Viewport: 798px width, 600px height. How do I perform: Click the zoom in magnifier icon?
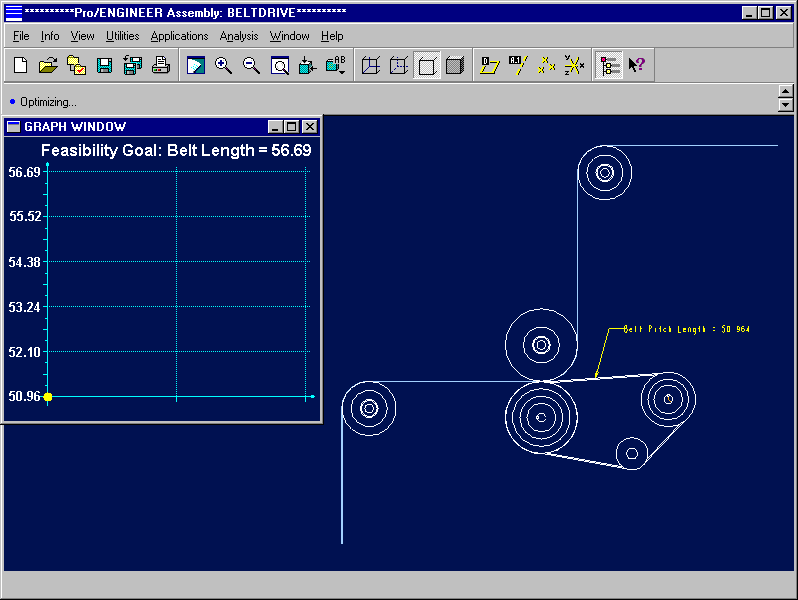223,66
